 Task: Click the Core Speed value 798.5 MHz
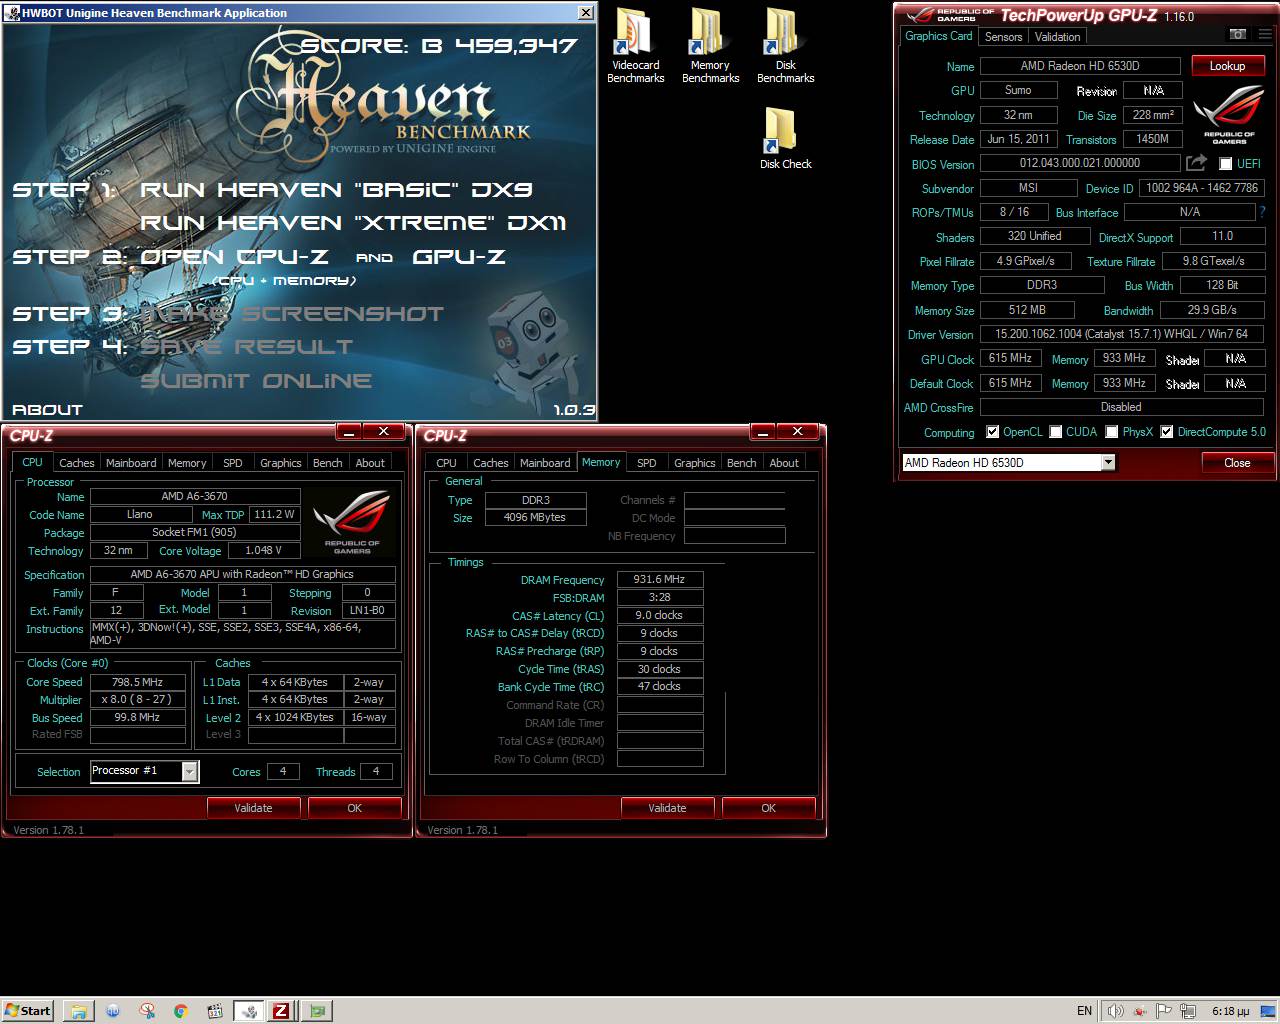tap(138, 682)
